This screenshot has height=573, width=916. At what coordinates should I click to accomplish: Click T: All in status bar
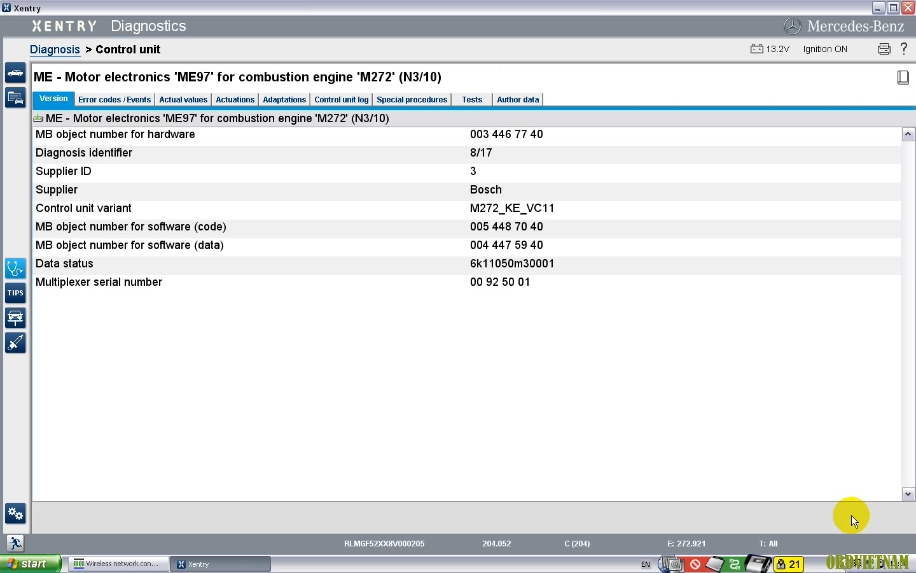[x=768, y=544]
